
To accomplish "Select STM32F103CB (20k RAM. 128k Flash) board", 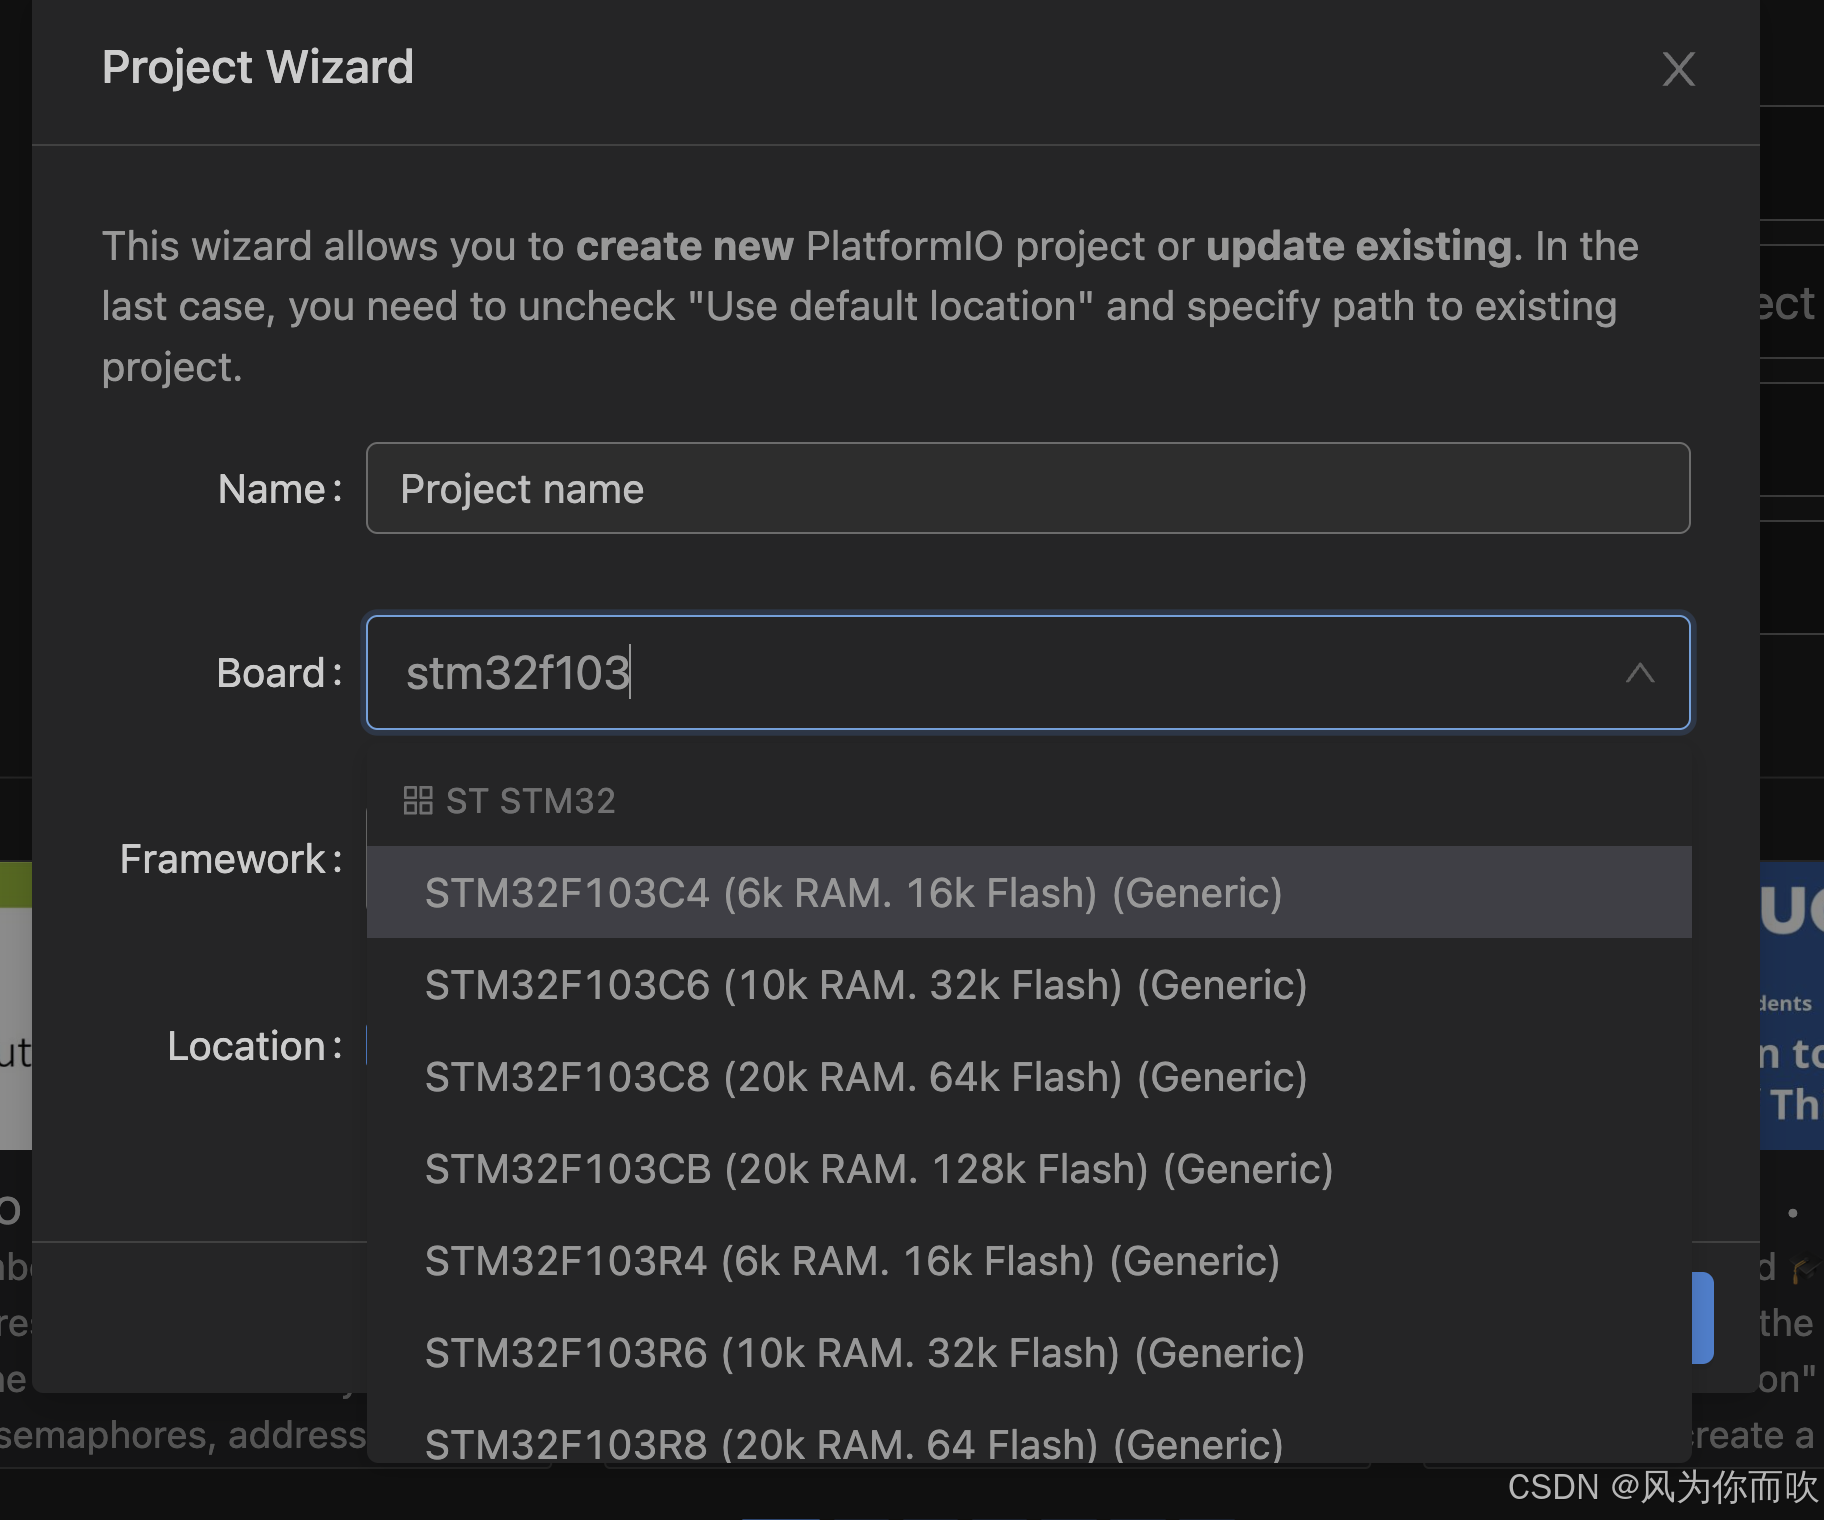I will click(1029, 1168).
